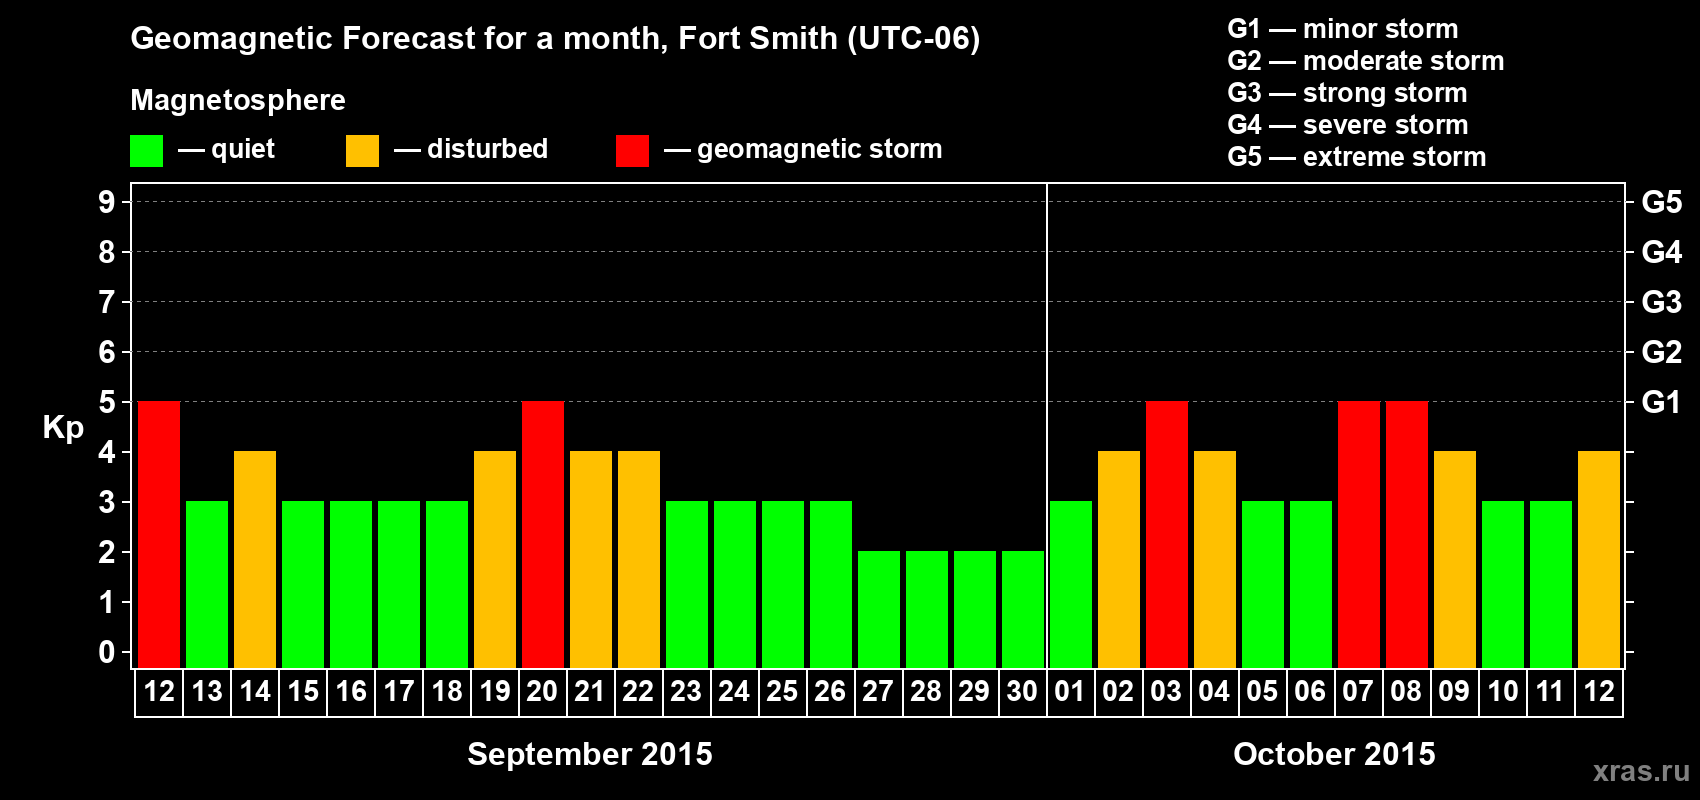Click the green bar for October 01
Image resolution: width=1700 pixels, height=800 pixels.
(x=1071, y=584)
